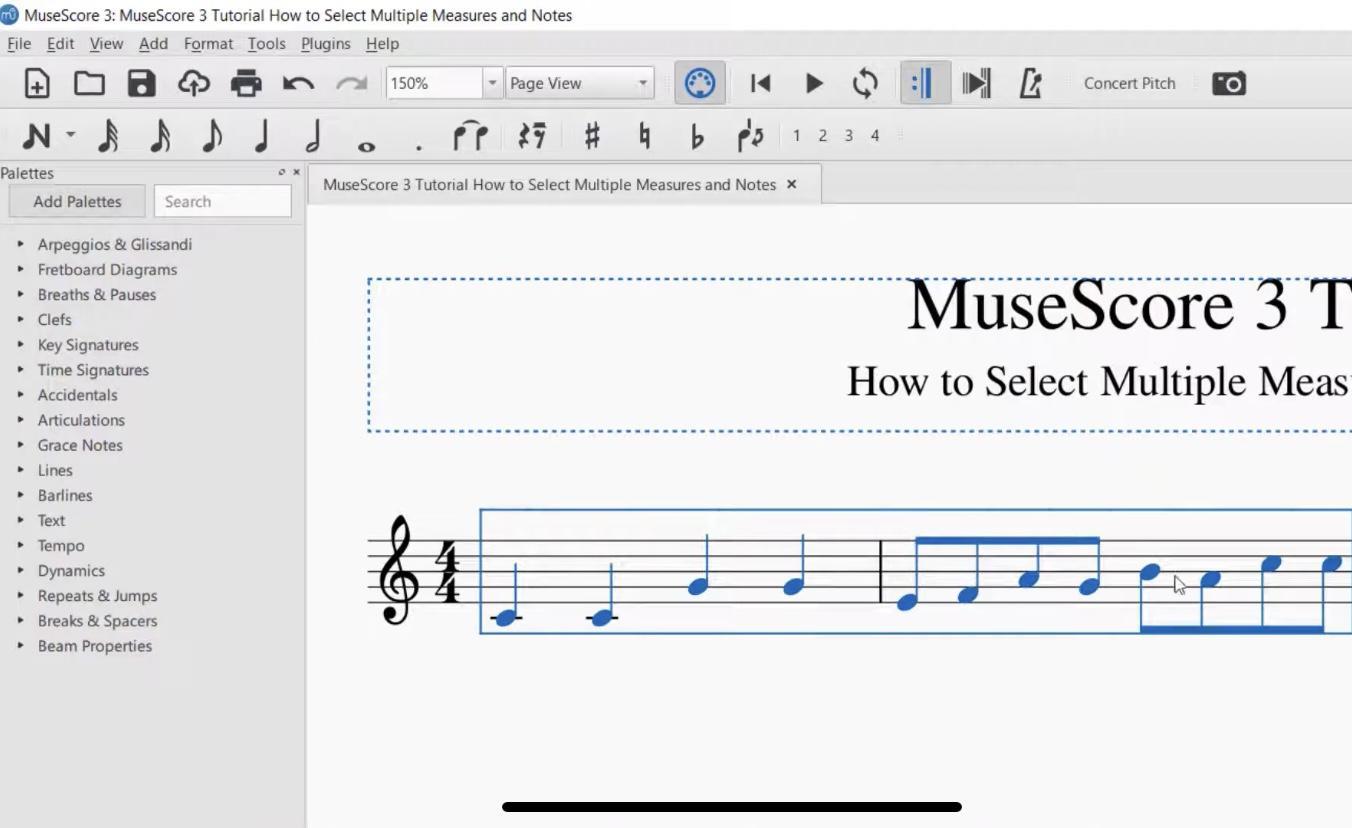Create a new score with toolbar icon

point(37,83)
